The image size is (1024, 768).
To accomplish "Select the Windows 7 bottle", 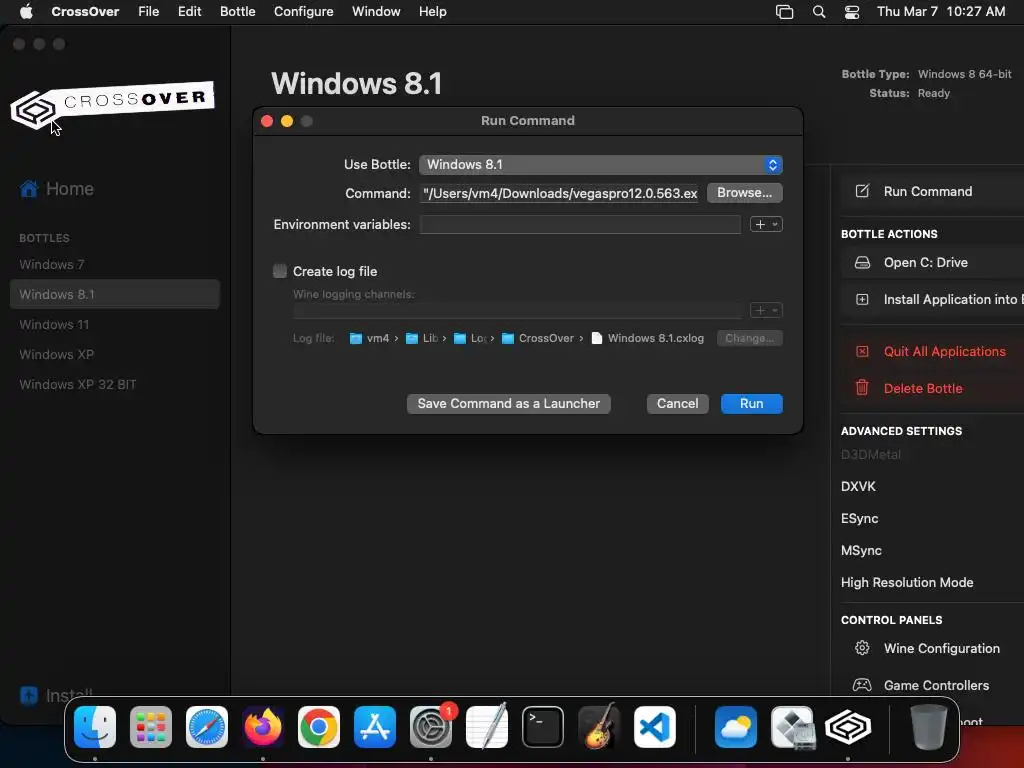I will click(114, 264).
